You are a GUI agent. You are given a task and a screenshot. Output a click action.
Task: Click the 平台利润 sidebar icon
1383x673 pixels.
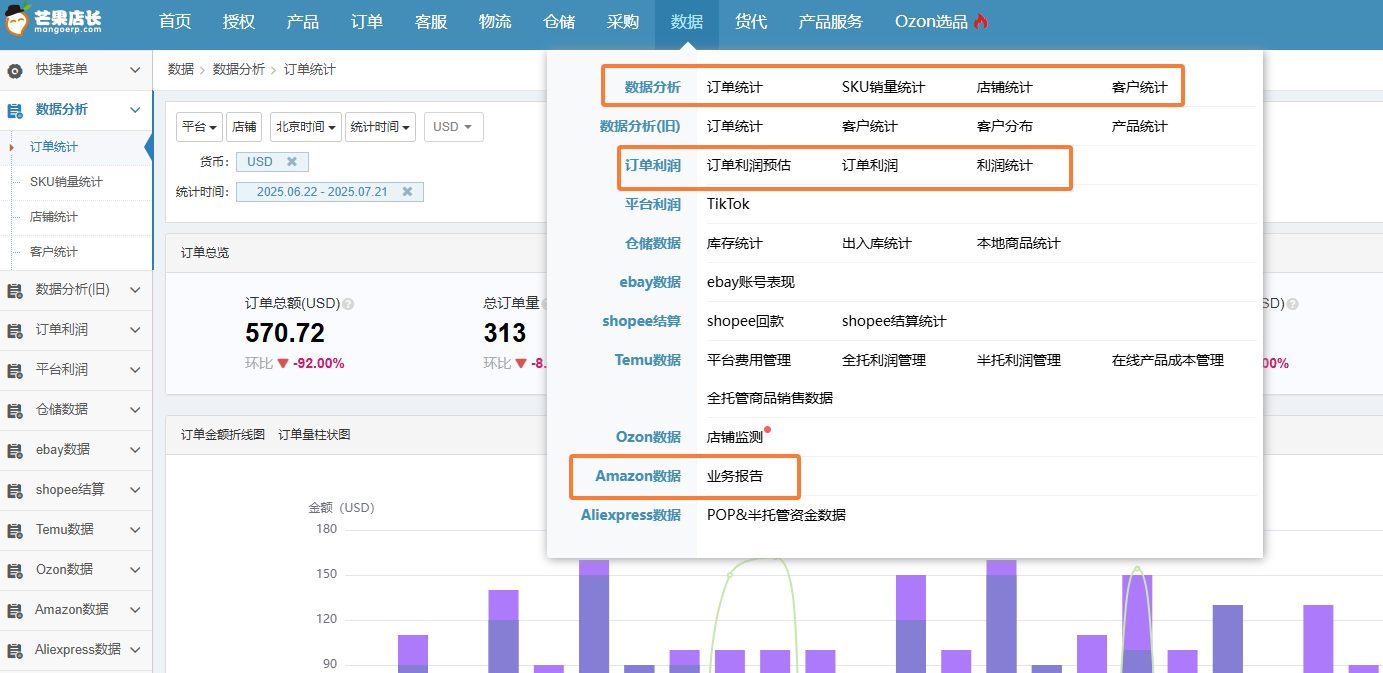(15, 370)
